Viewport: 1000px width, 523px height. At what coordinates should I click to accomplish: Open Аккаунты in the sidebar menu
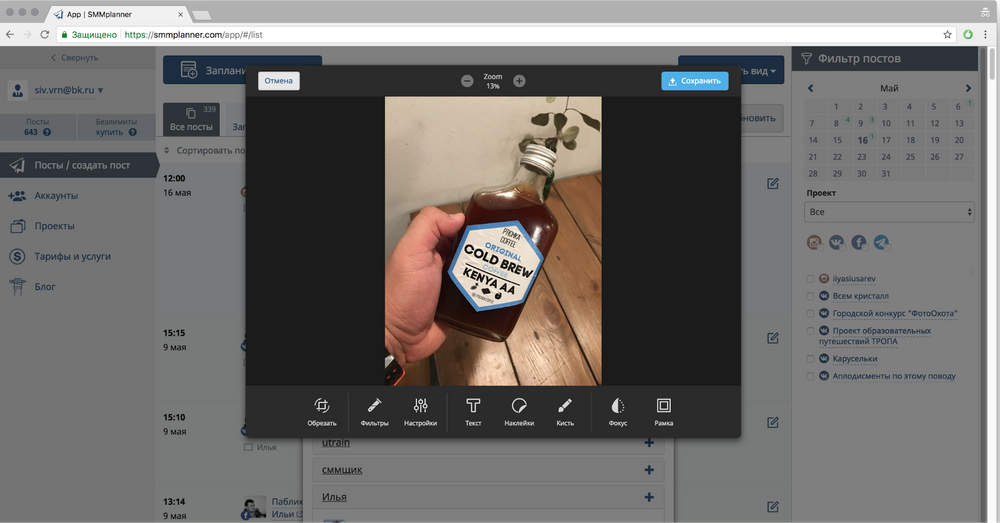(x=56, y=196)
